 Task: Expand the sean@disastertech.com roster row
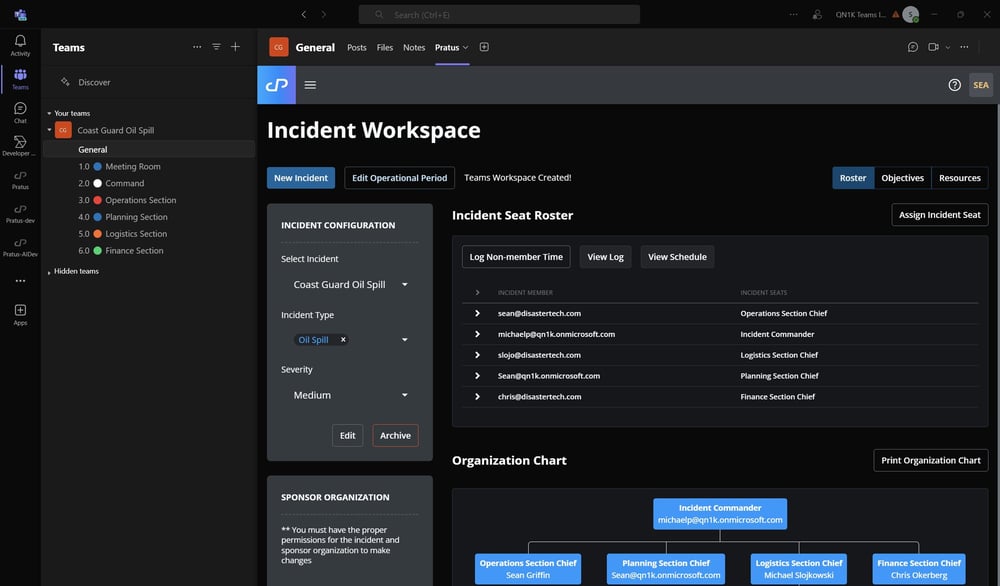pyautogui.click(x=478, y=313)
